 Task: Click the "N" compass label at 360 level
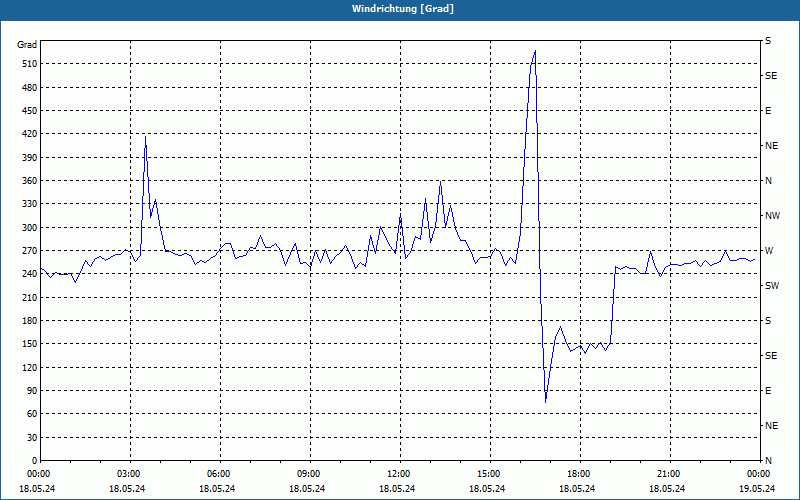pyautogui.click(x=768, y=181)
